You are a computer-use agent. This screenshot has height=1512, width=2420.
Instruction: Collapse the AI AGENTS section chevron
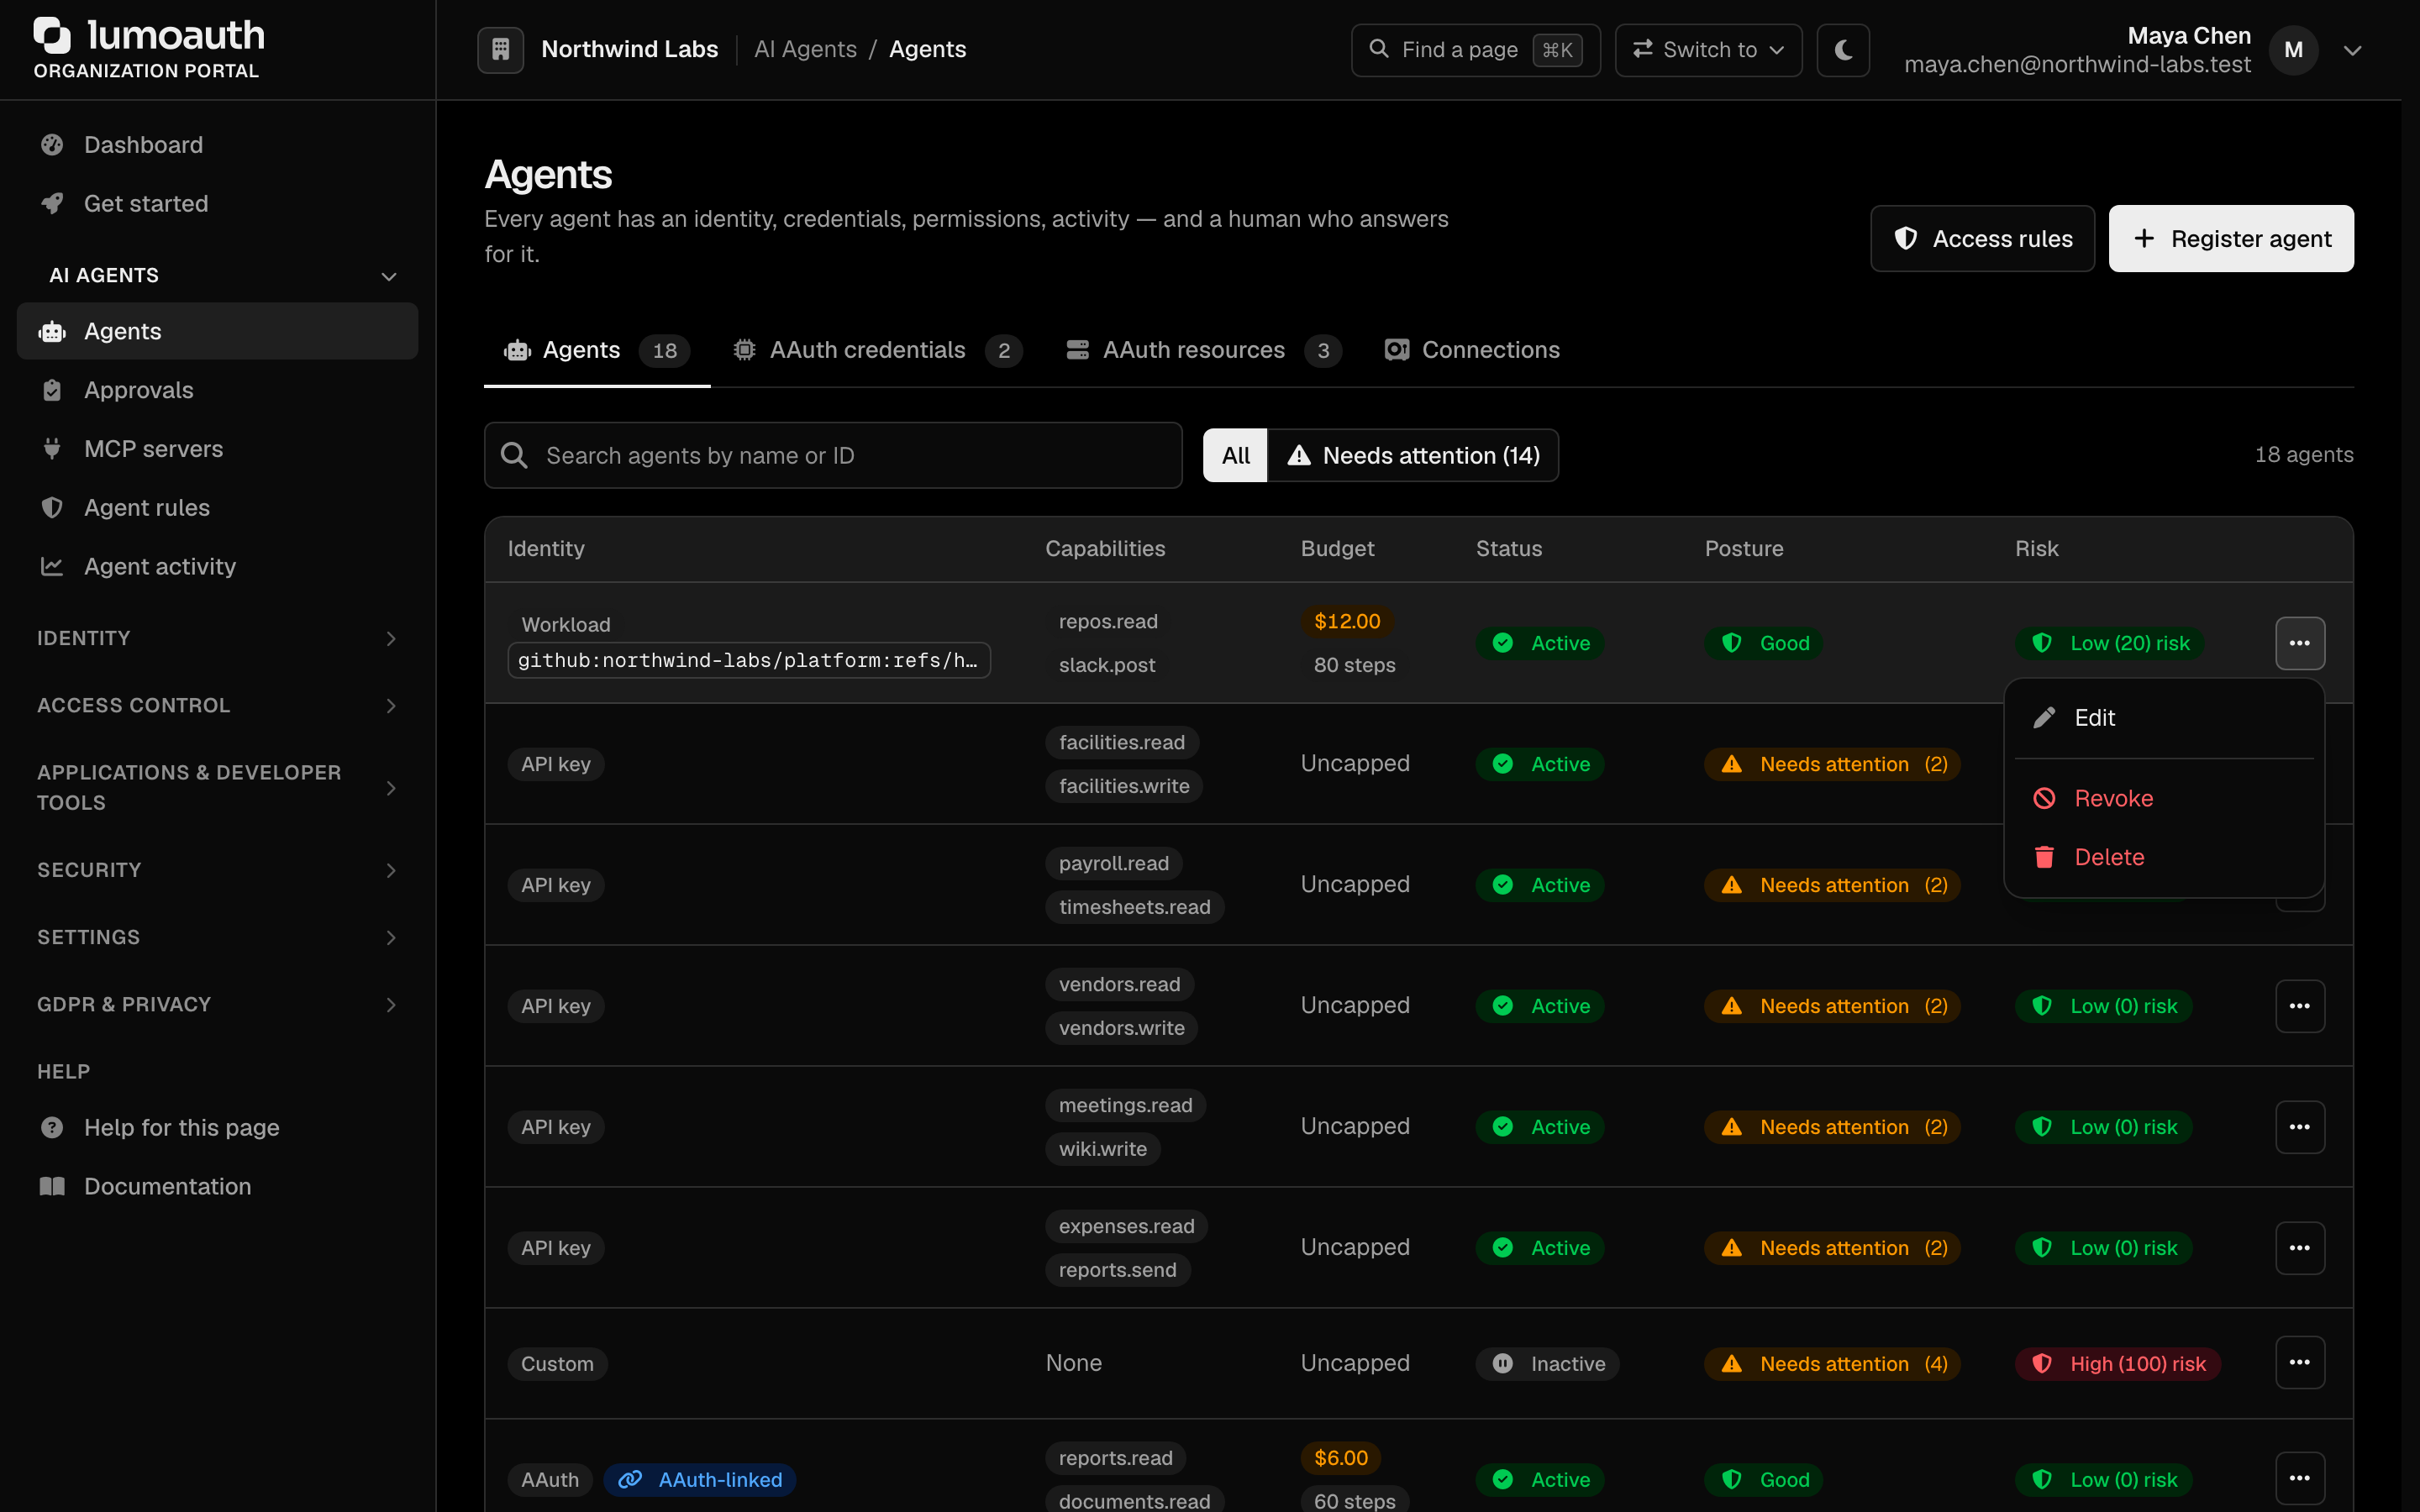(389, 276)
